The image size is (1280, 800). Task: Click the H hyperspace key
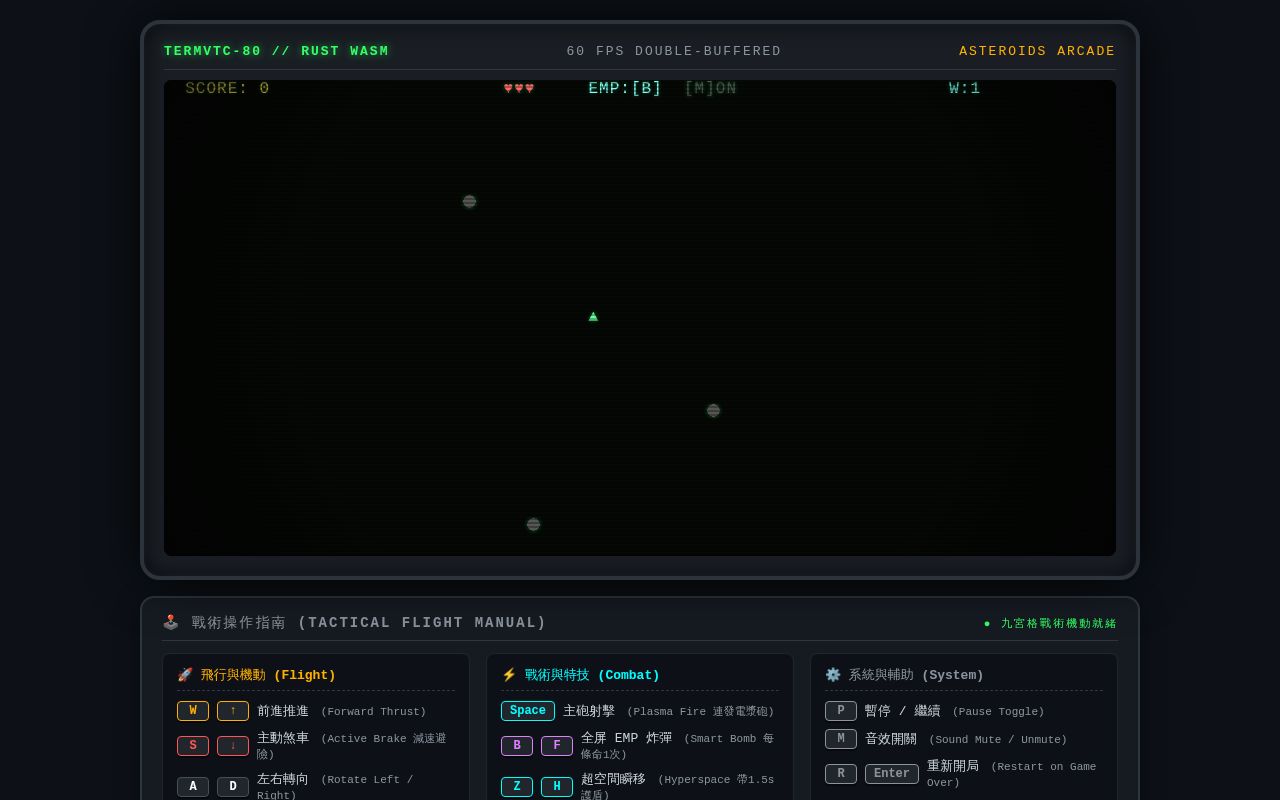557,787
